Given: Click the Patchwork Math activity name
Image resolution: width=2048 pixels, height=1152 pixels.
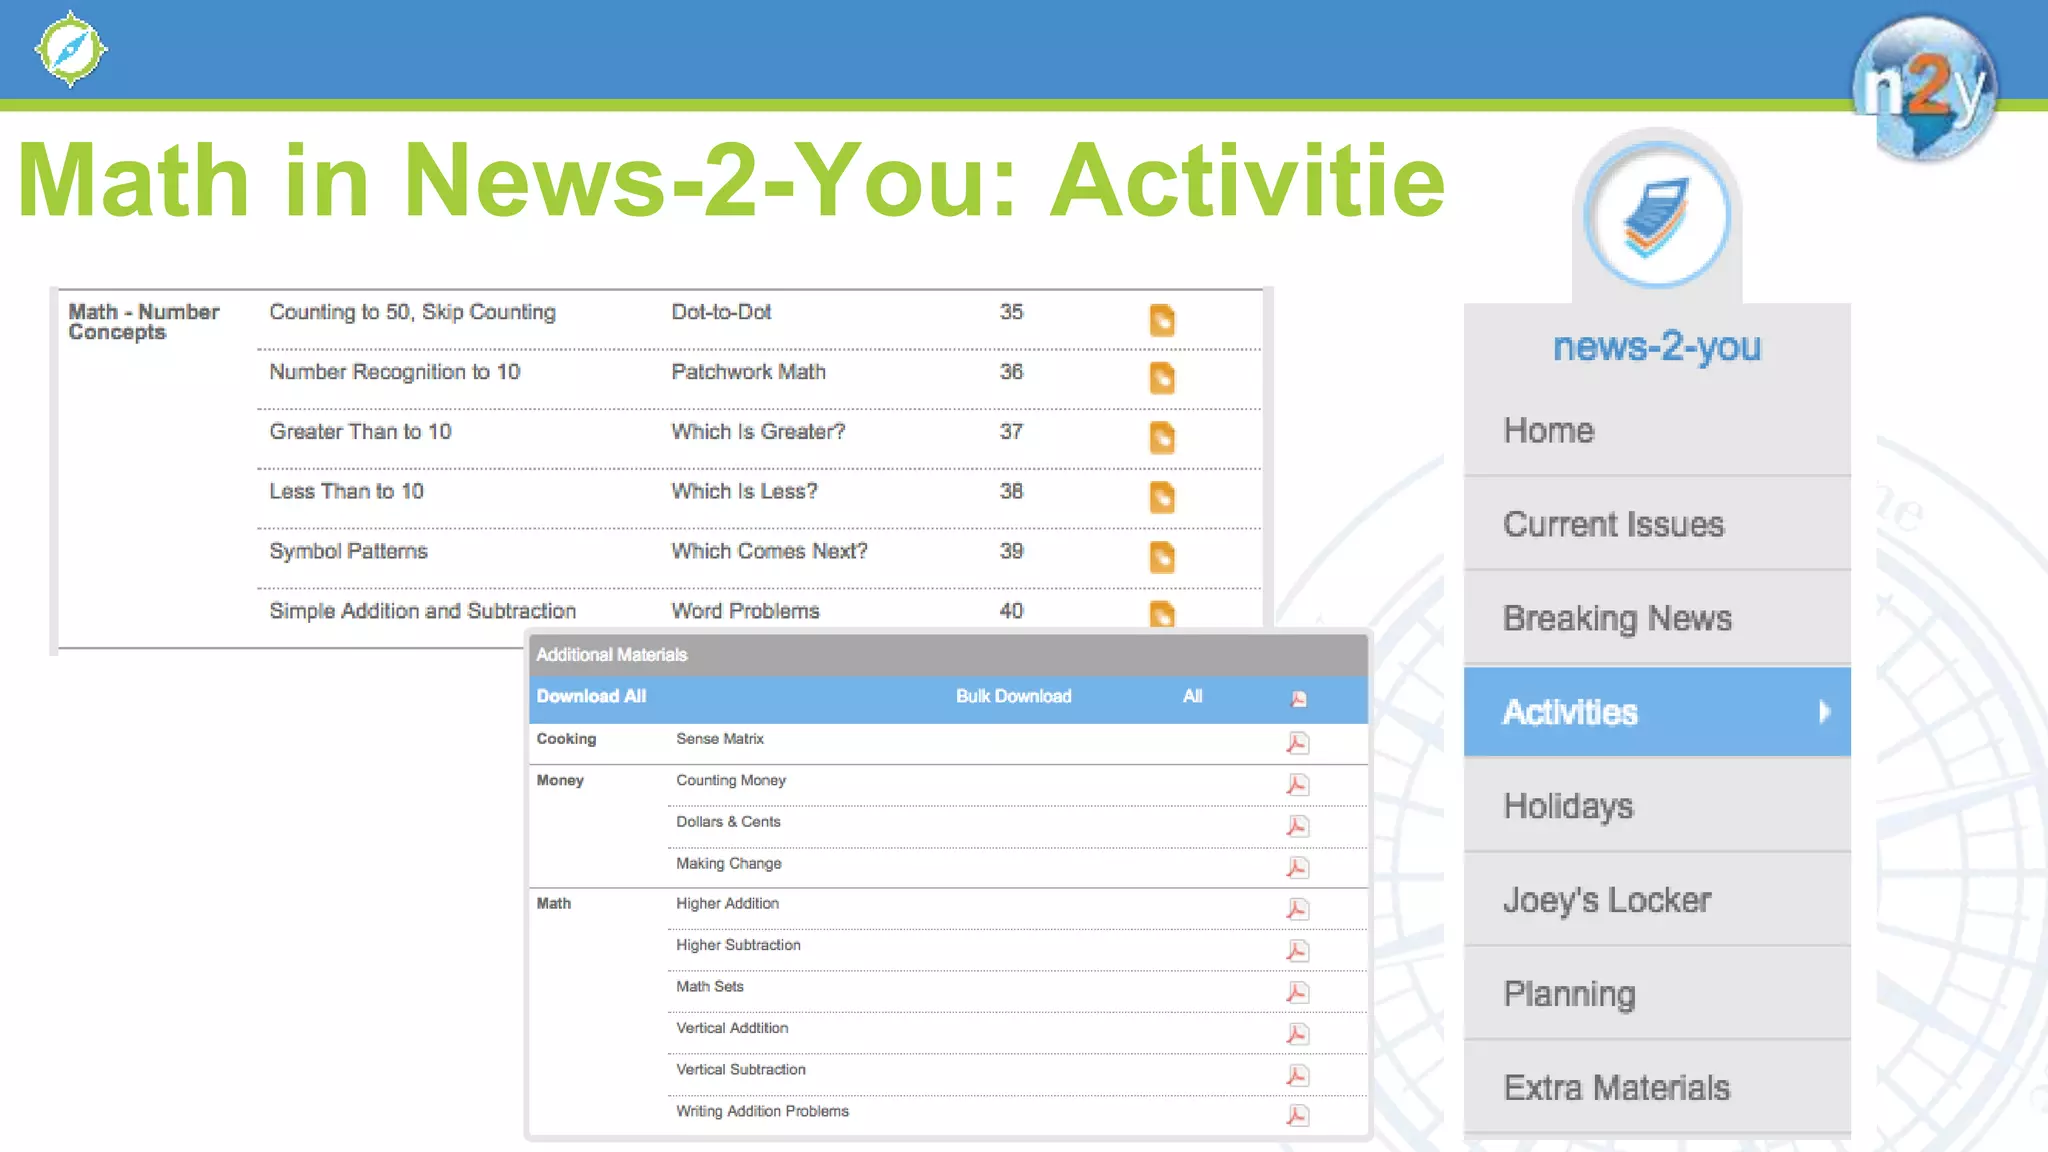Looking at the screenshot, I should click(x=748, y=372).
